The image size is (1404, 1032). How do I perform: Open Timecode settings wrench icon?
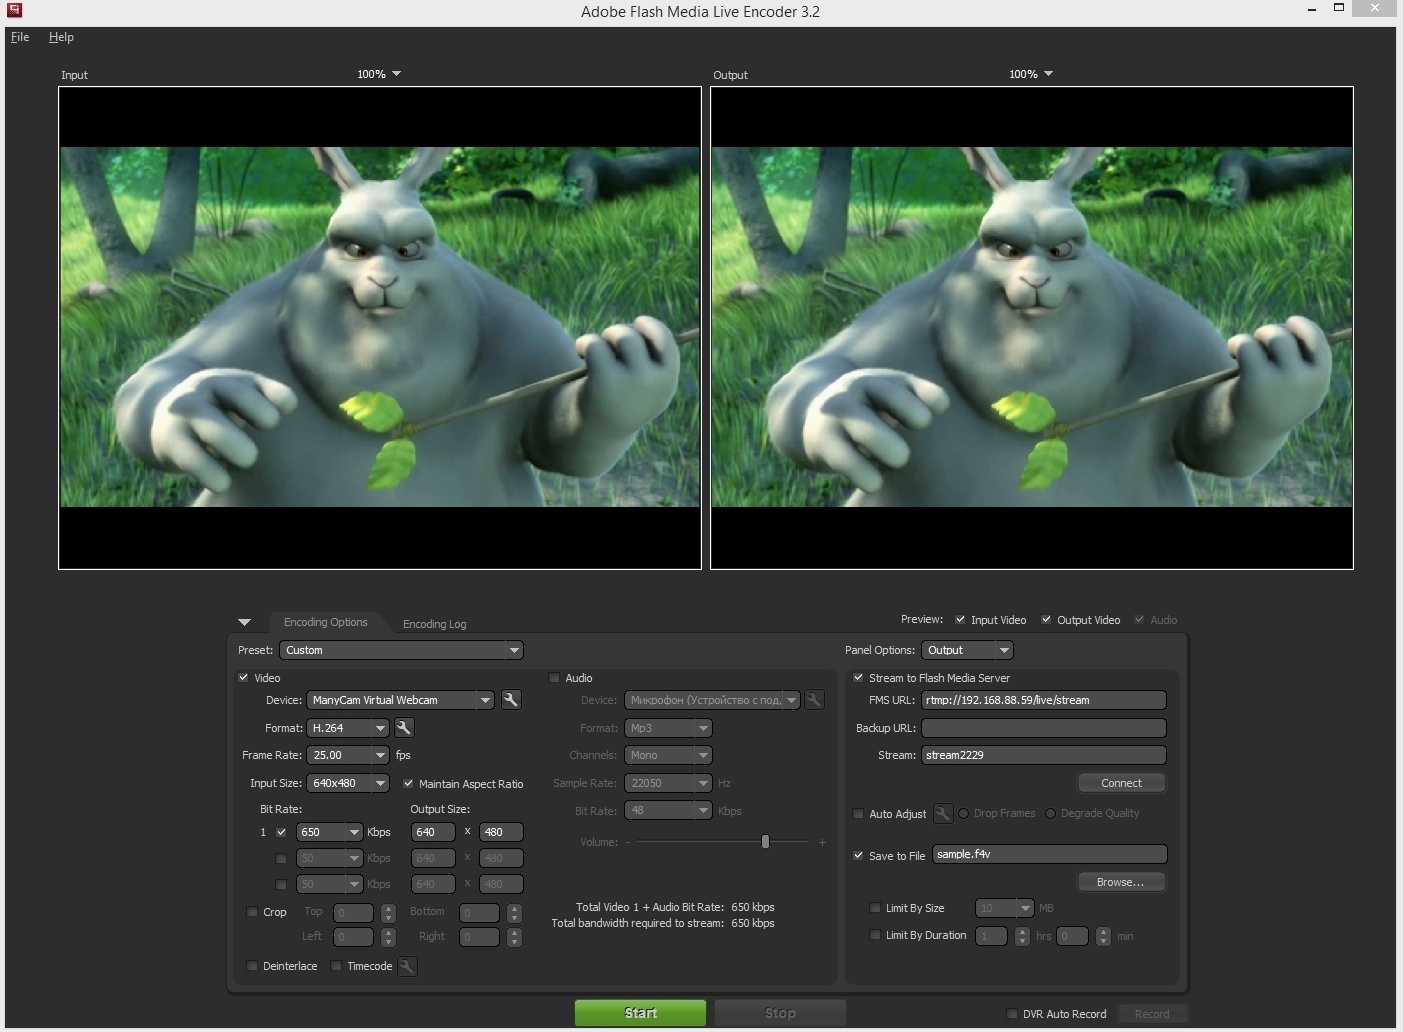pos(407,966)
